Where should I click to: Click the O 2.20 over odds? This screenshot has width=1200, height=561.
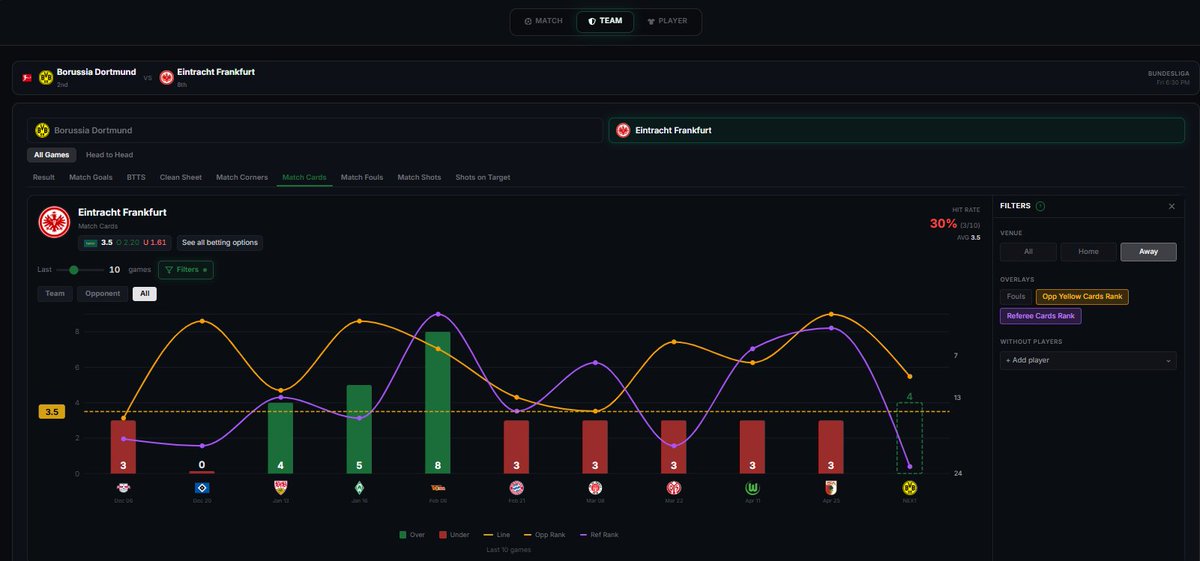coord(128,243)
